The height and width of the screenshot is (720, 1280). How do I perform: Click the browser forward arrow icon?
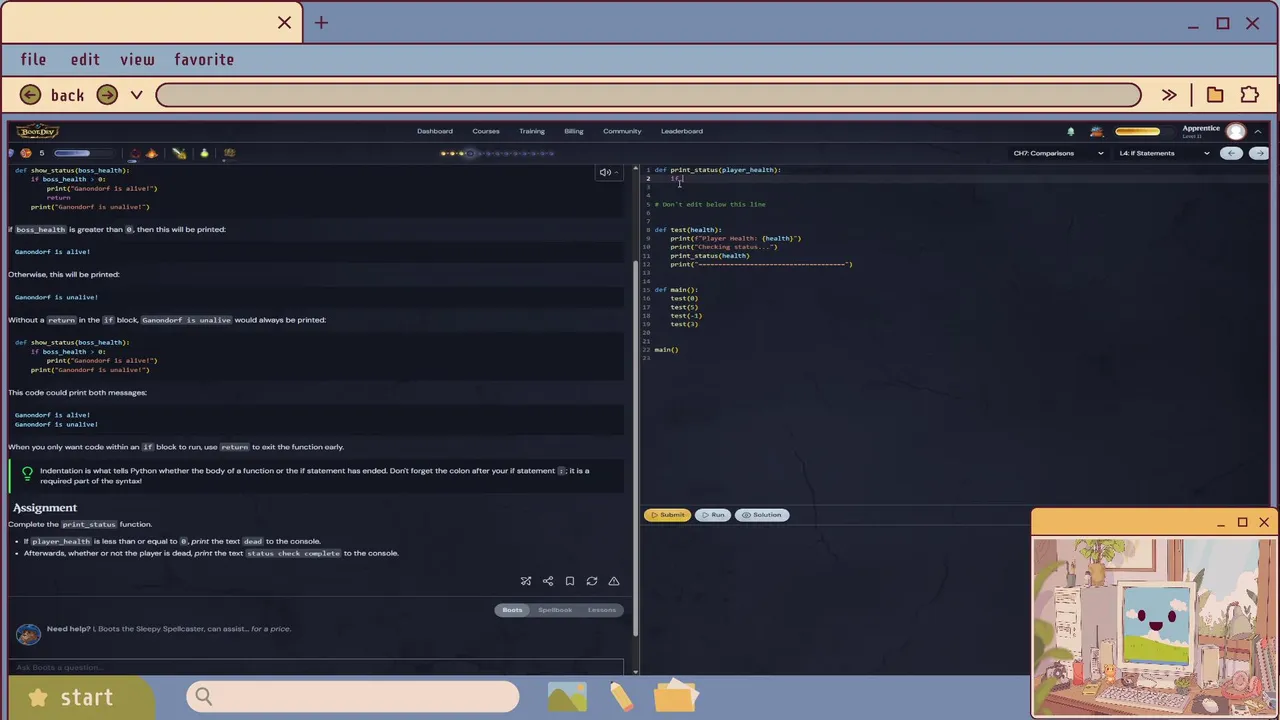click(x=107, y=95)
